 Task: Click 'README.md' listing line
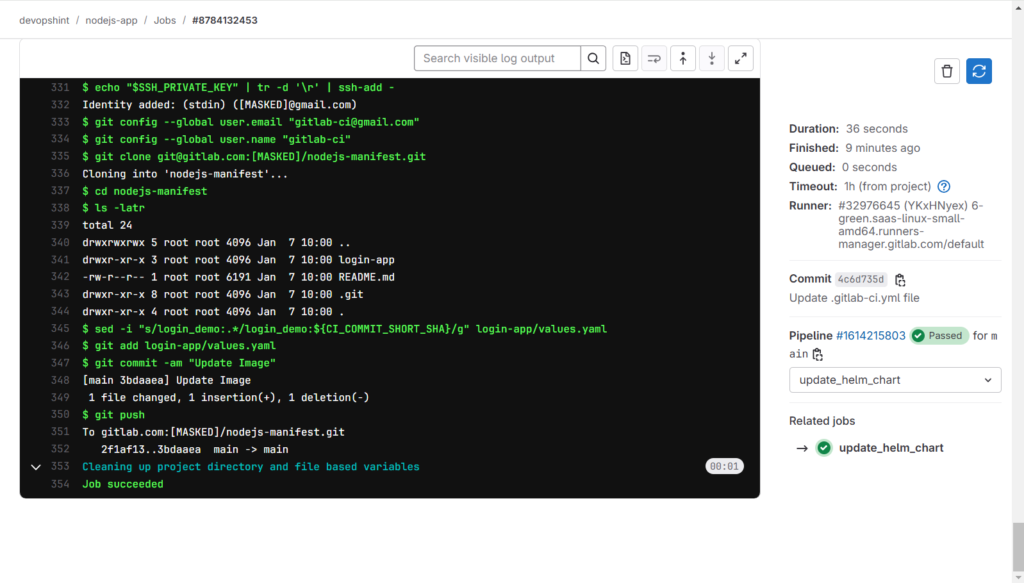238,277
